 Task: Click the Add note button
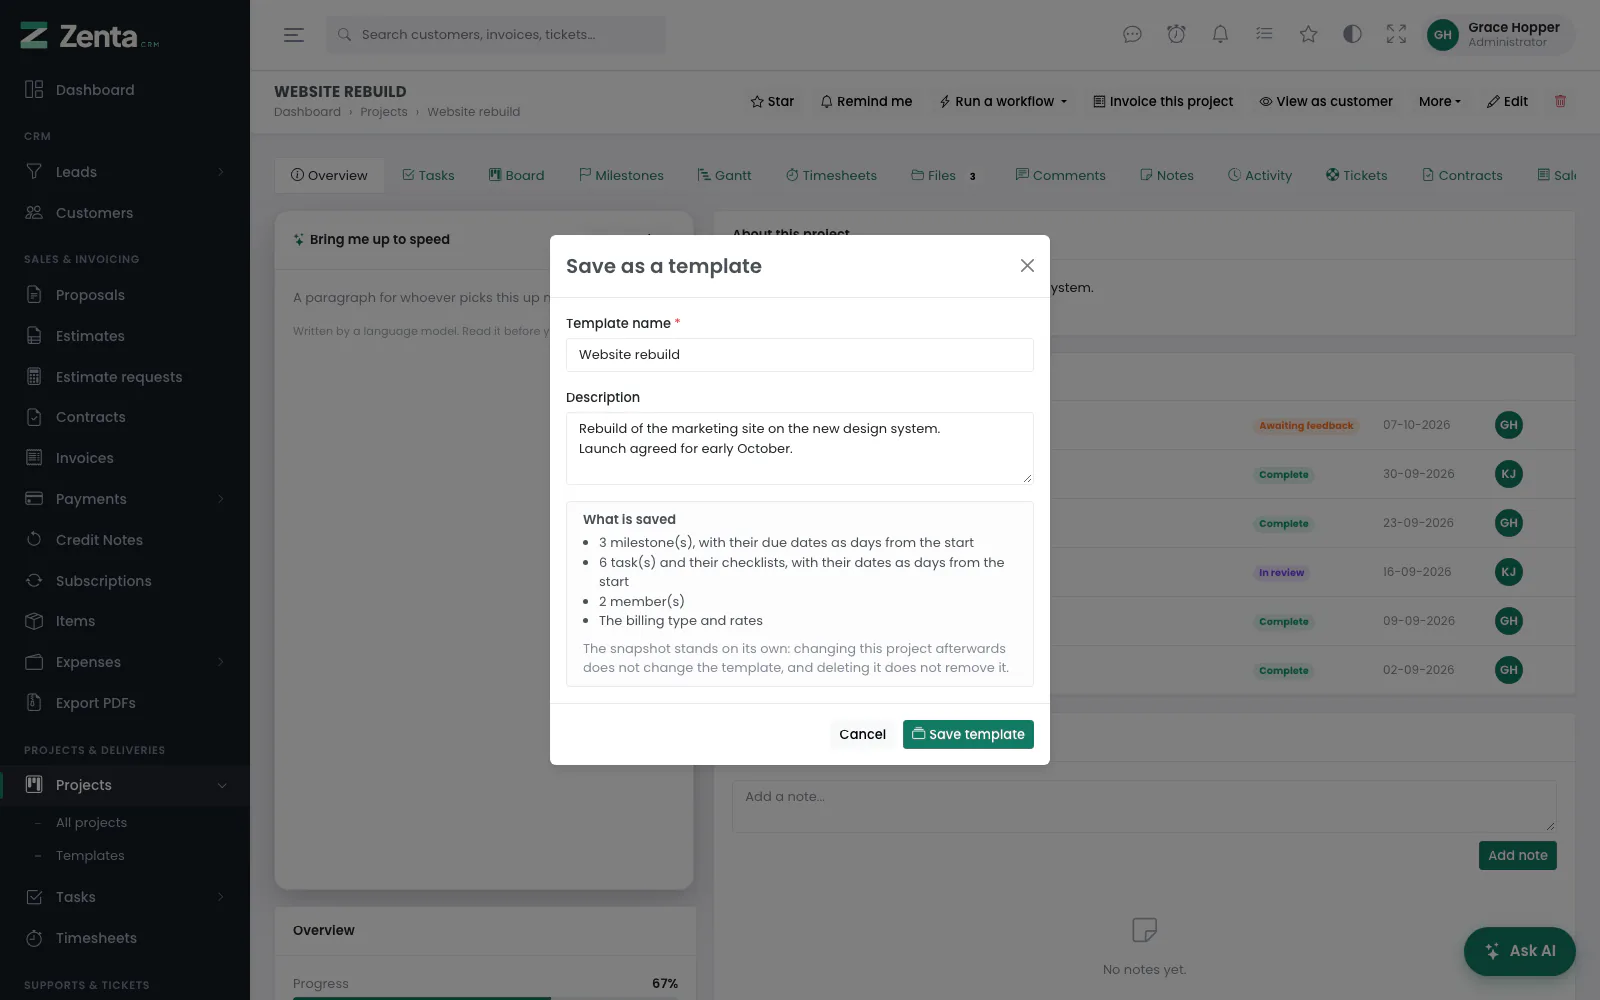(x=1517, y=855)
